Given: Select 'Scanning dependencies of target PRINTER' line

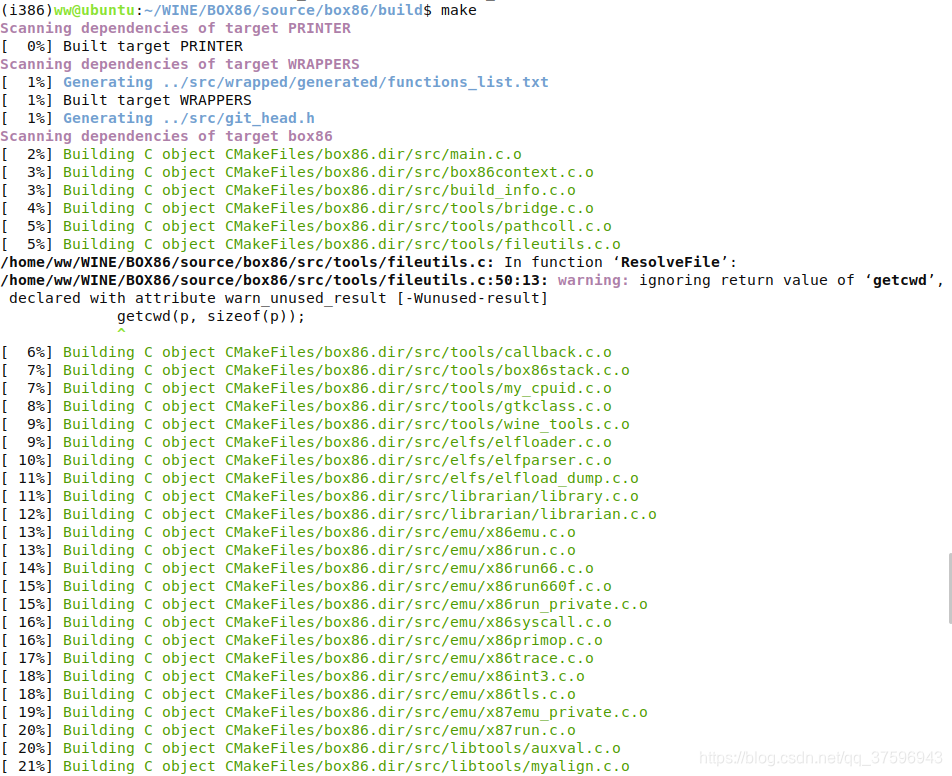Looking at the screenshot, I should pyautogui.click(x=175, y=29).
